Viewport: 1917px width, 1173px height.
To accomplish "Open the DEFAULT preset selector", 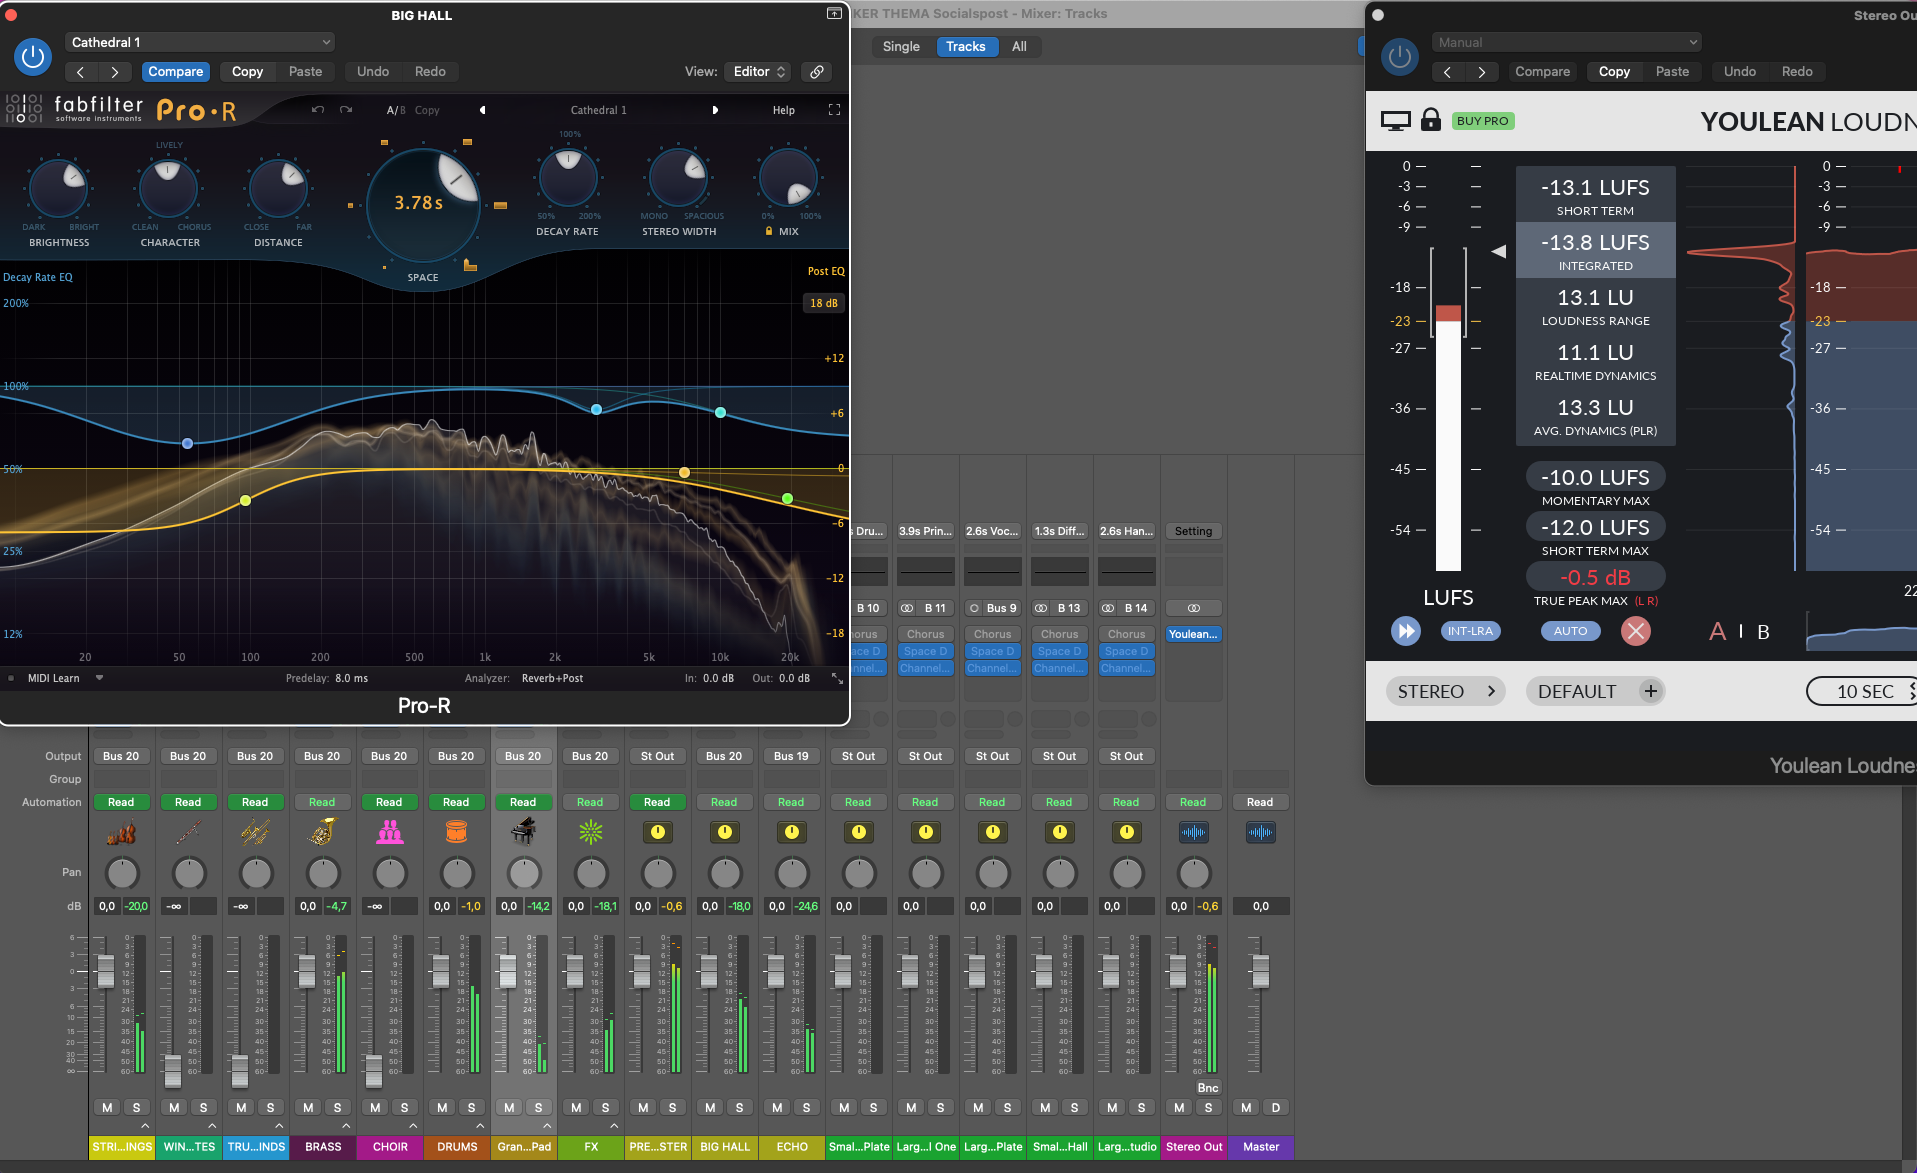I will [1577, 691].
